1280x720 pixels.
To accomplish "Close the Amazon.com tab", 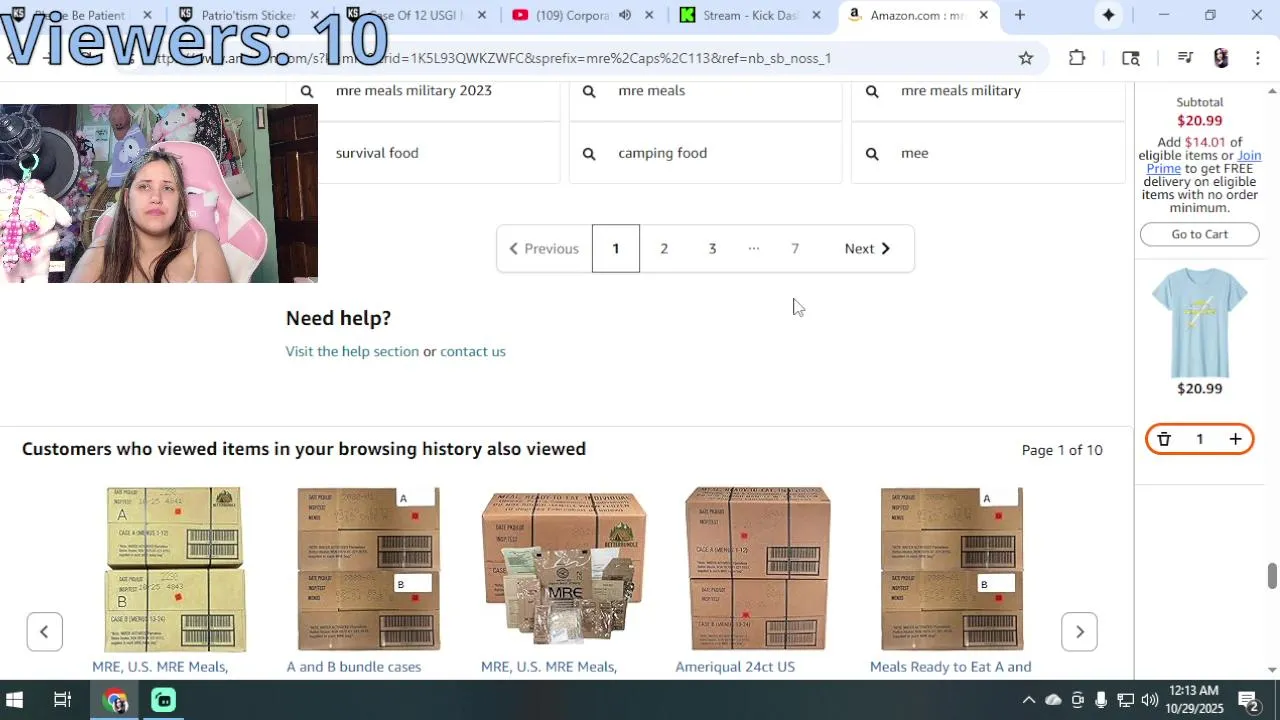I will (983, 15).
